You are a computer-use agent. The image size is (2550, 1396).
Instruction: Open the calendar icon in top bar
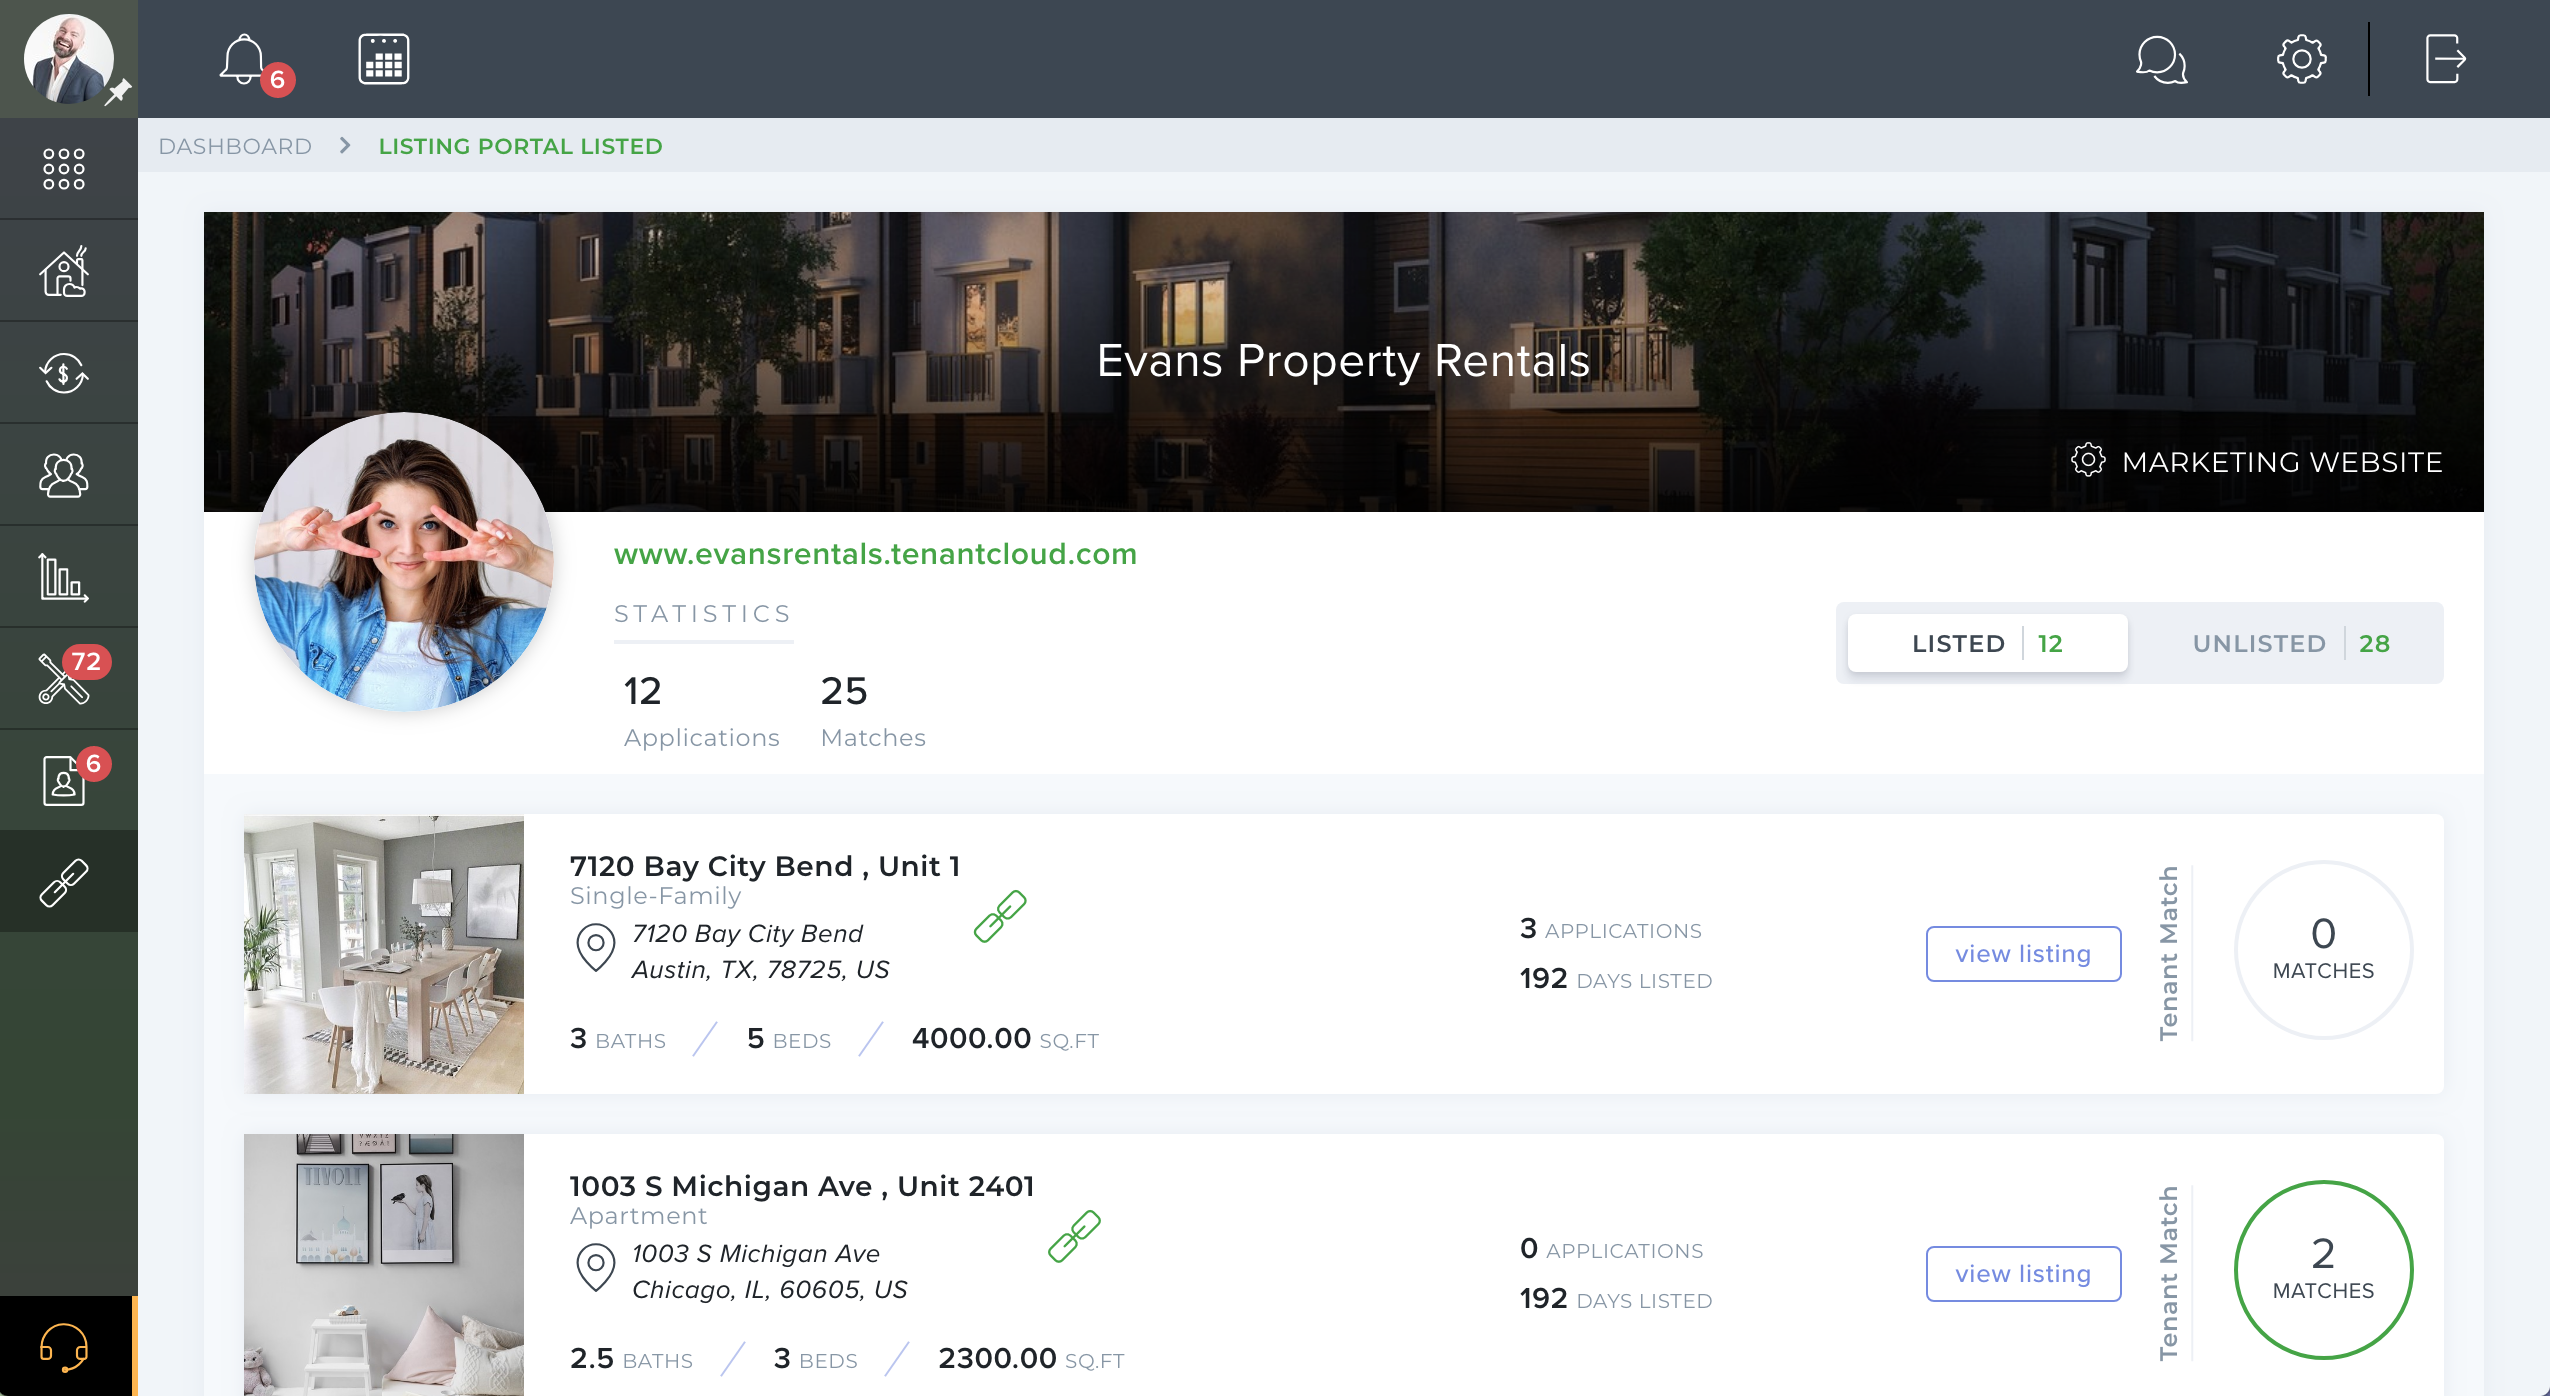(384, 59)
